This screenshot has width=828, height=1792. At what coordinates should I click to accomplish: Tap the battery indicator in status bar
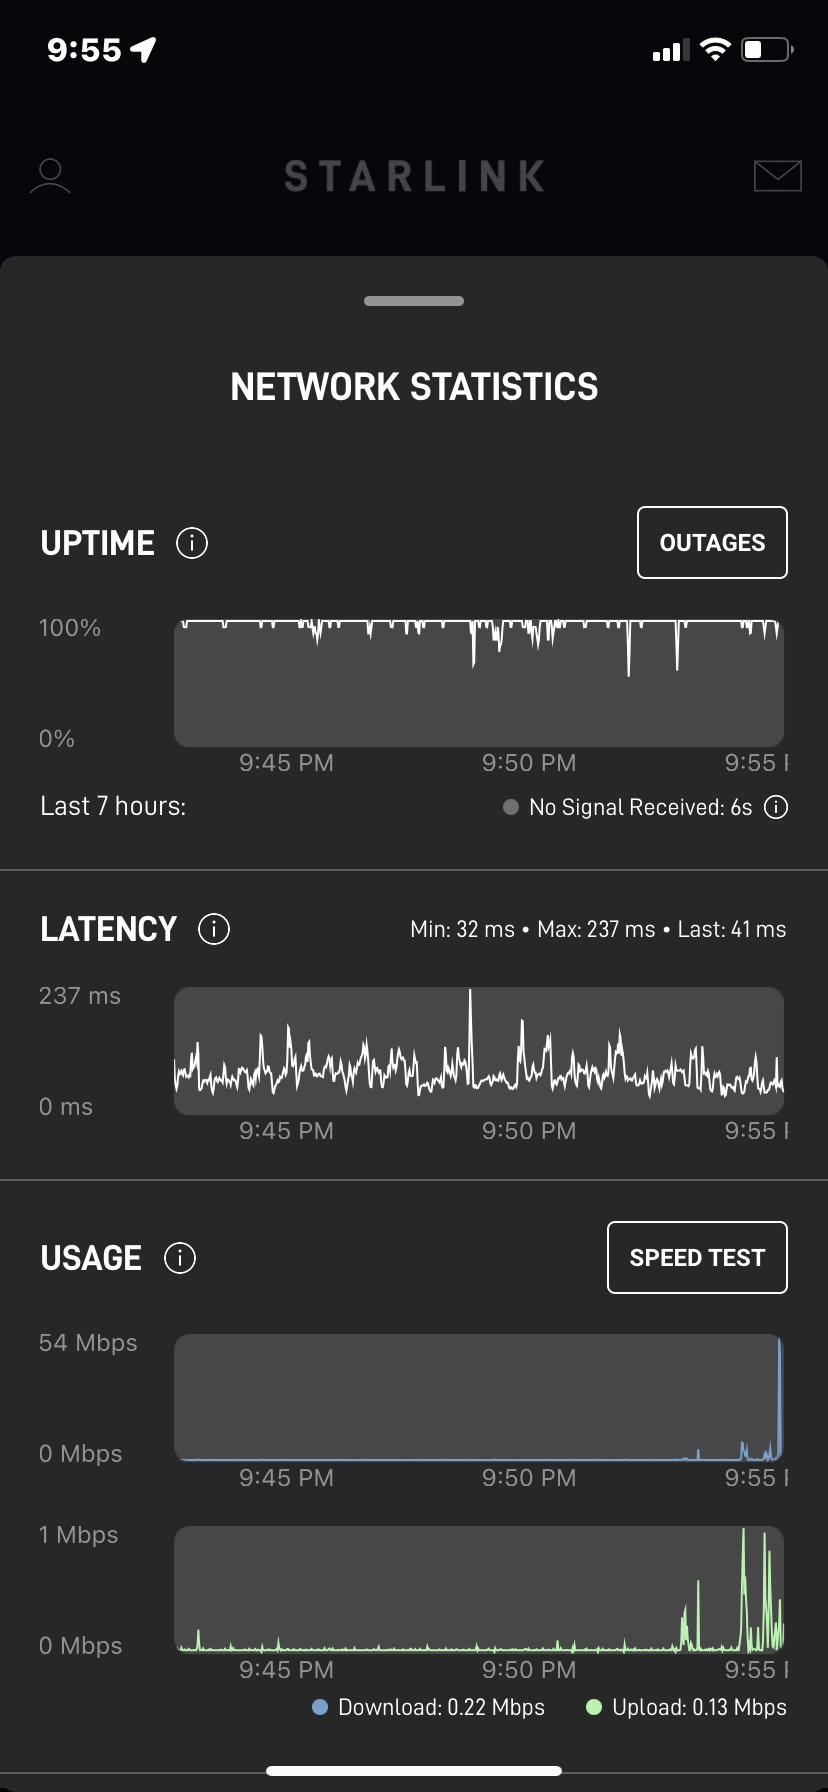pos(767,49)
